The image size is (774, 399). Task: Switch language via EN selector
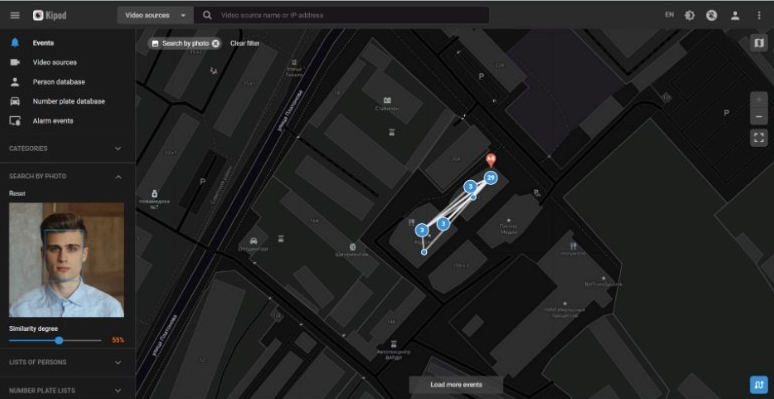[669, 15]
